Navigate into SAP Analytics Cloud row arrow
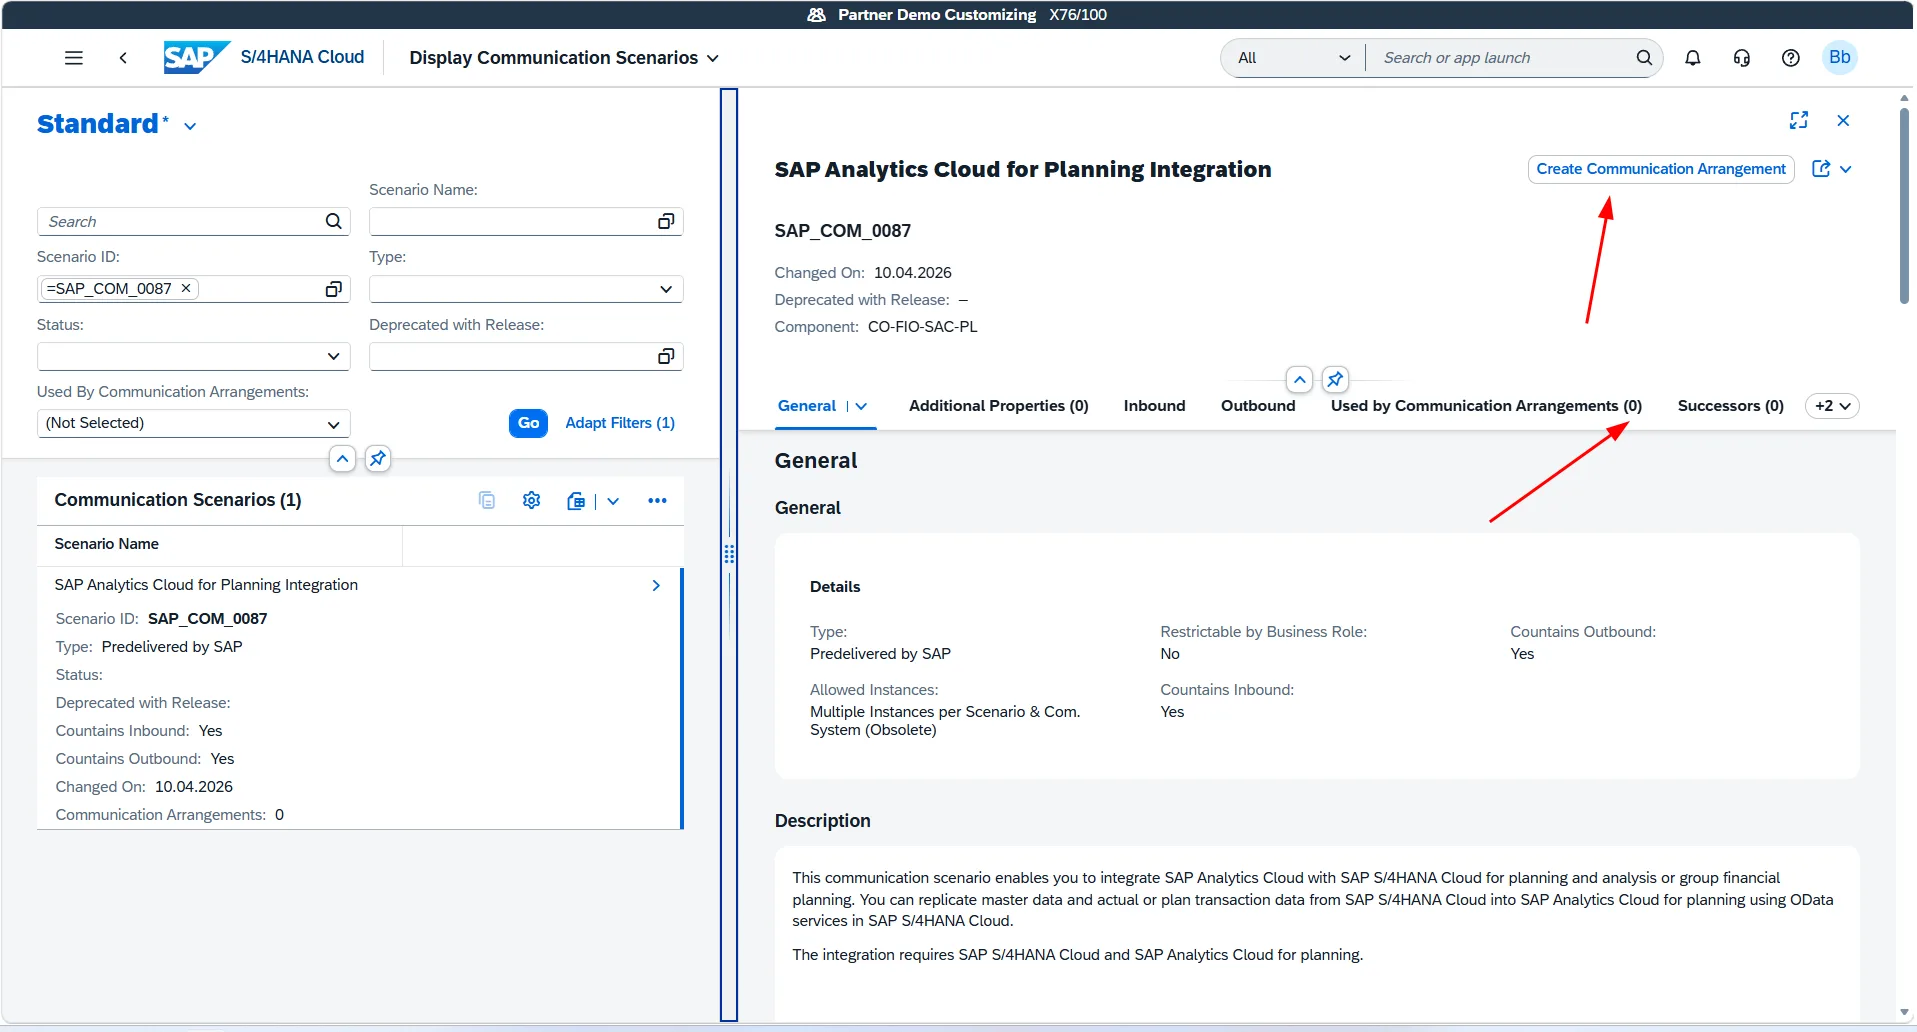The image size is (1917, 1032). tap(656, 585)
